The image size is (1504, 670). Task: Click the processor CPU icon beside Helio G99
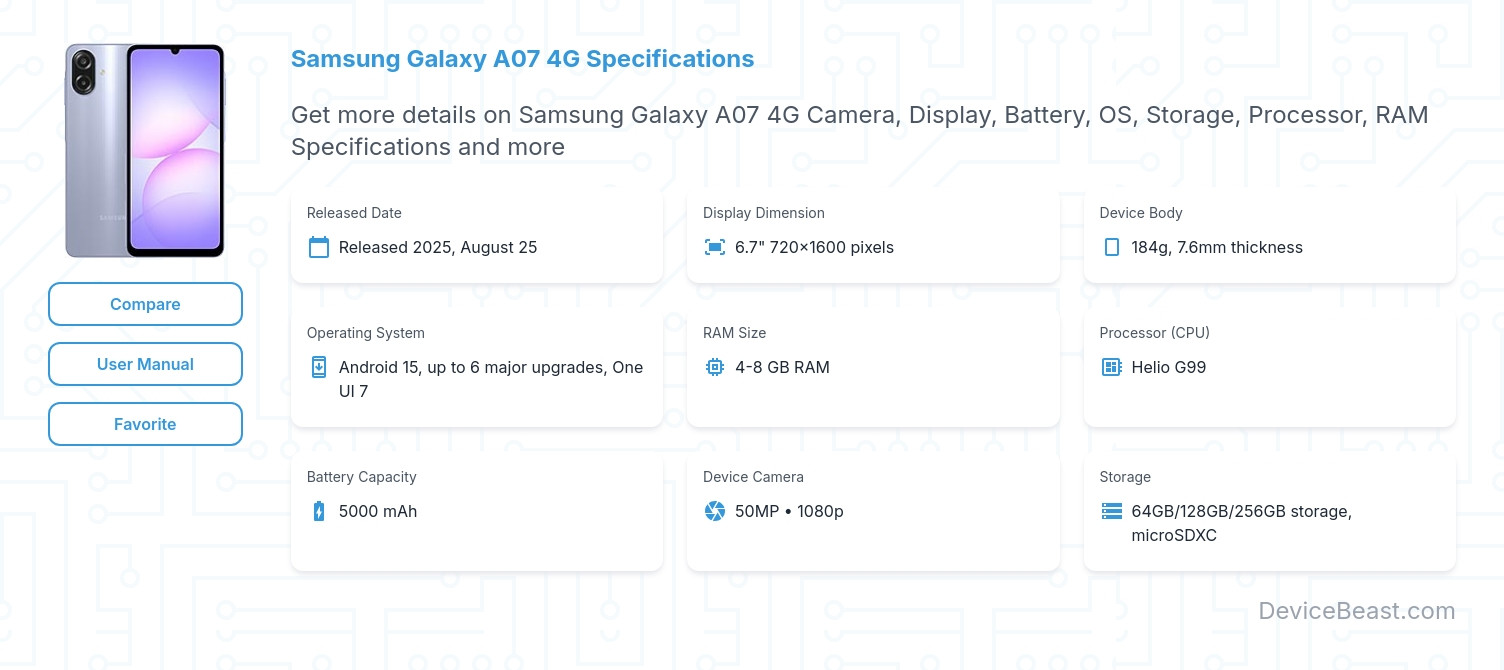coord(1111,367)
